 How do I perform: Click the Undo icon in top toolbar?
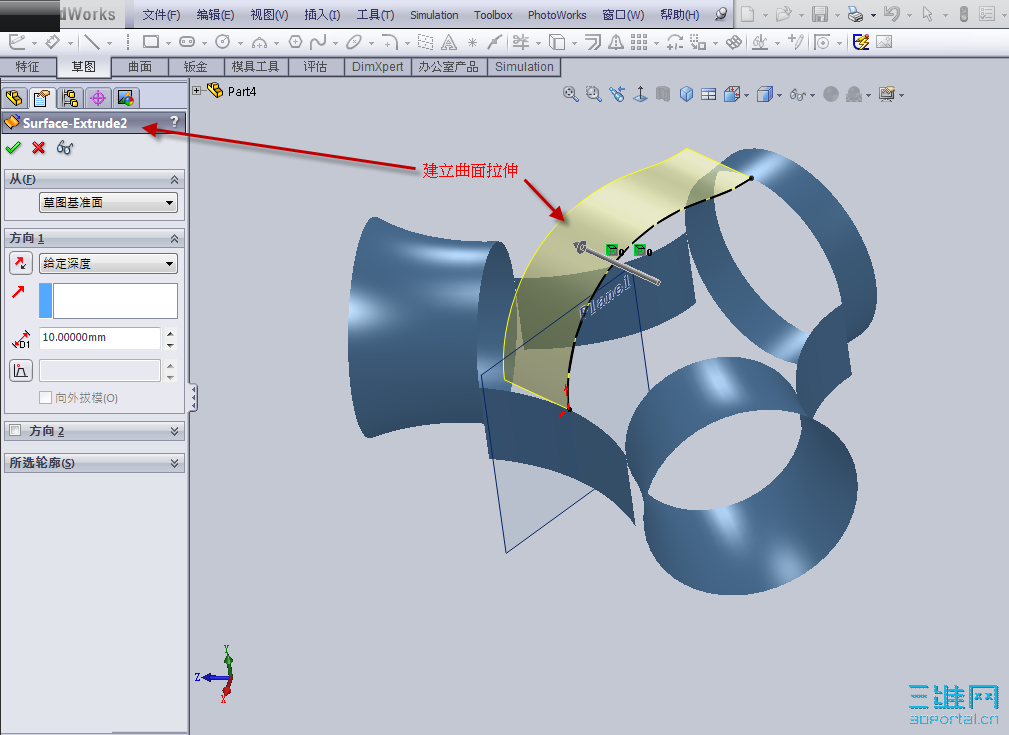pos(892,14)
